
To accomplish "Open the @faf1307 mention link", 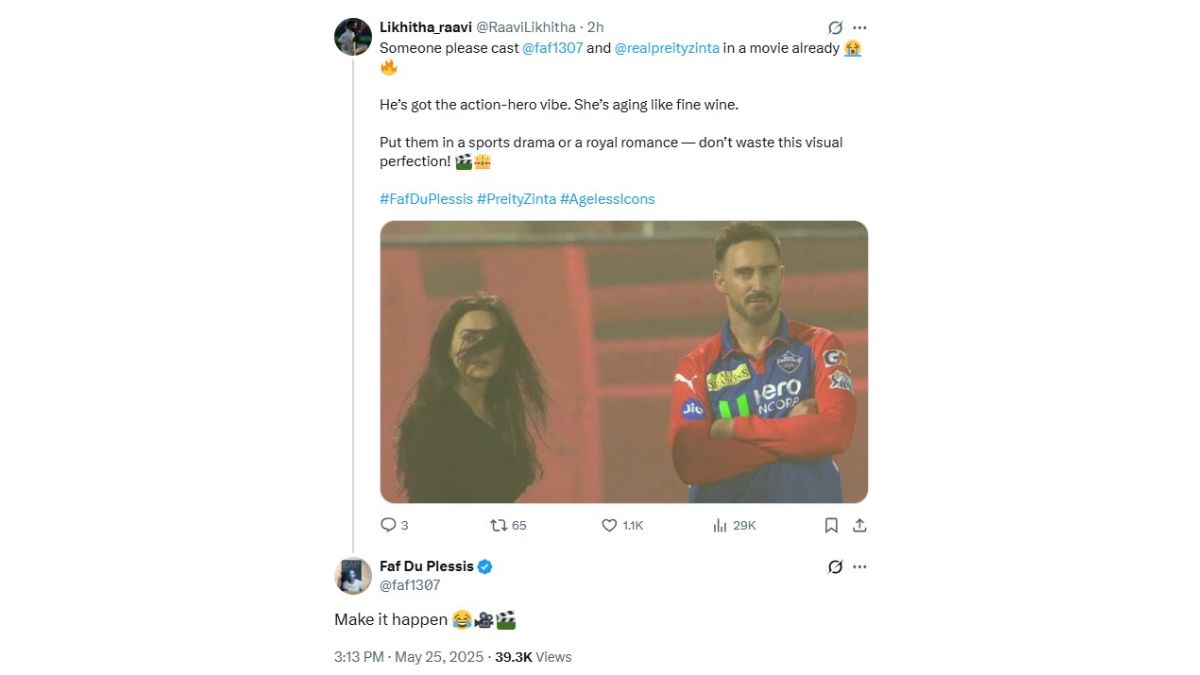I will [552, 48].
